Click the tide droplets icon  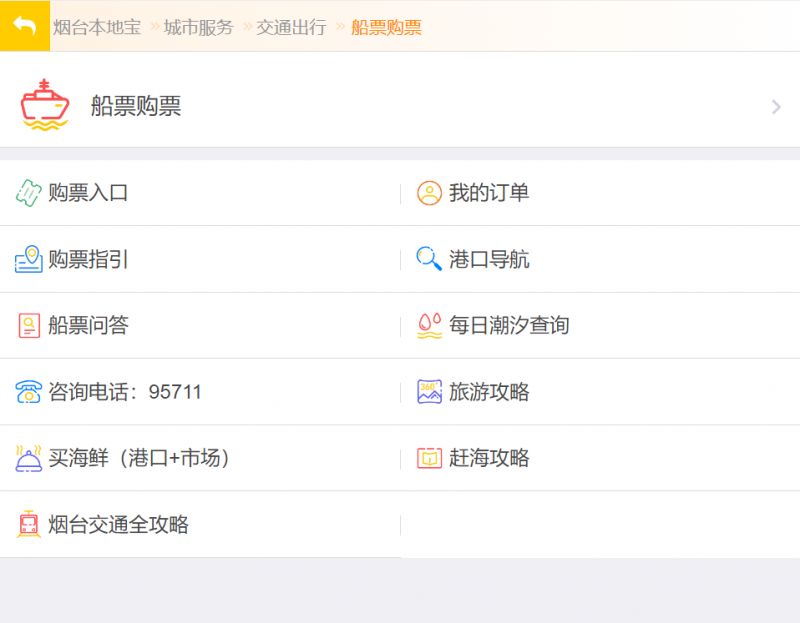[429, 326]
